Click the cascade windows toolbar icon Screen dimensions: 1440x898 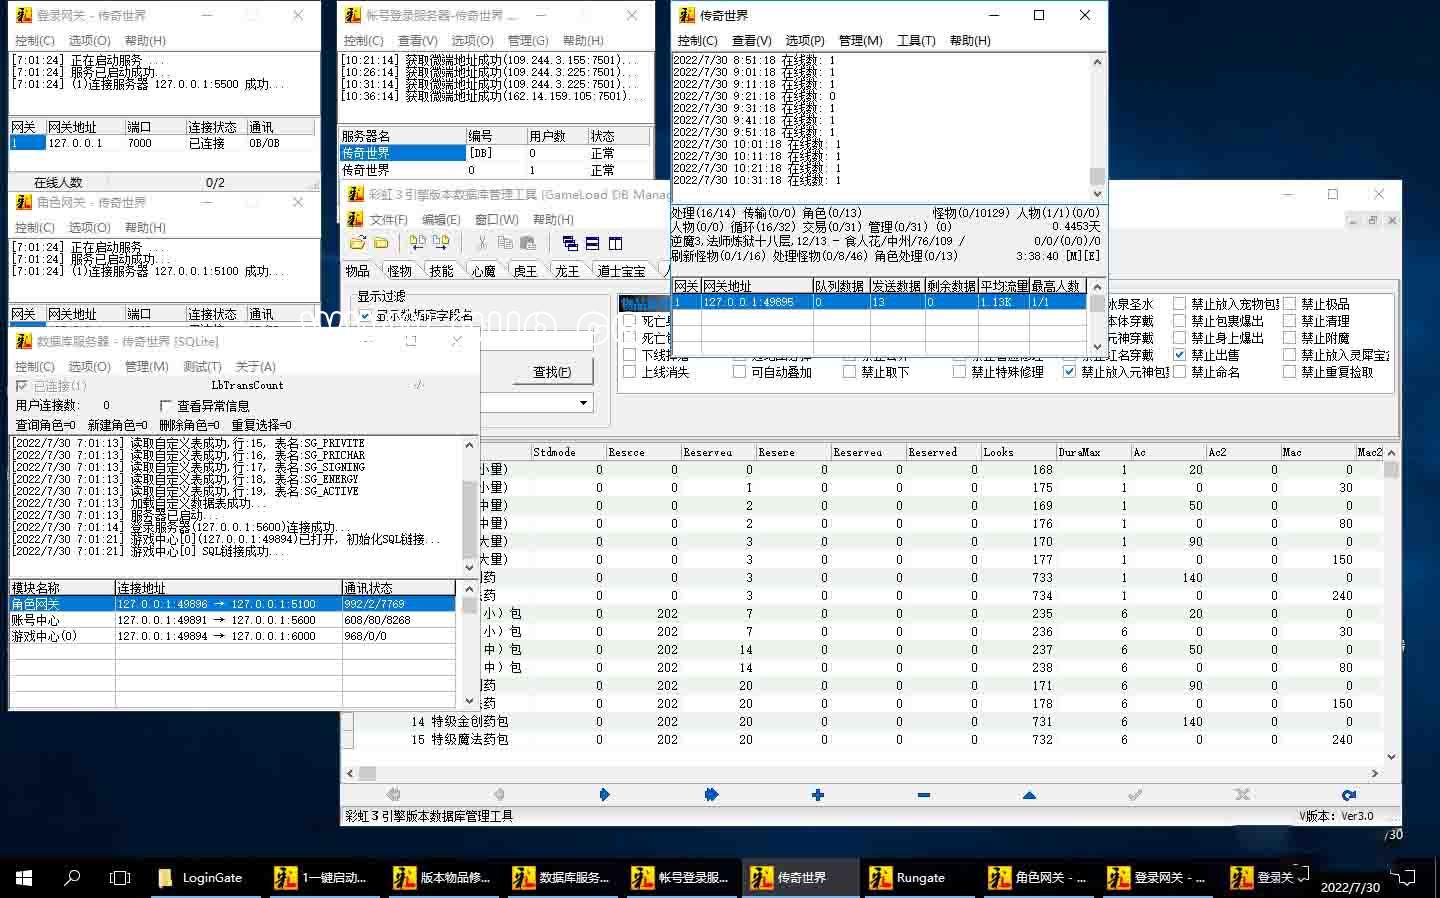click(x=570, y=243)
